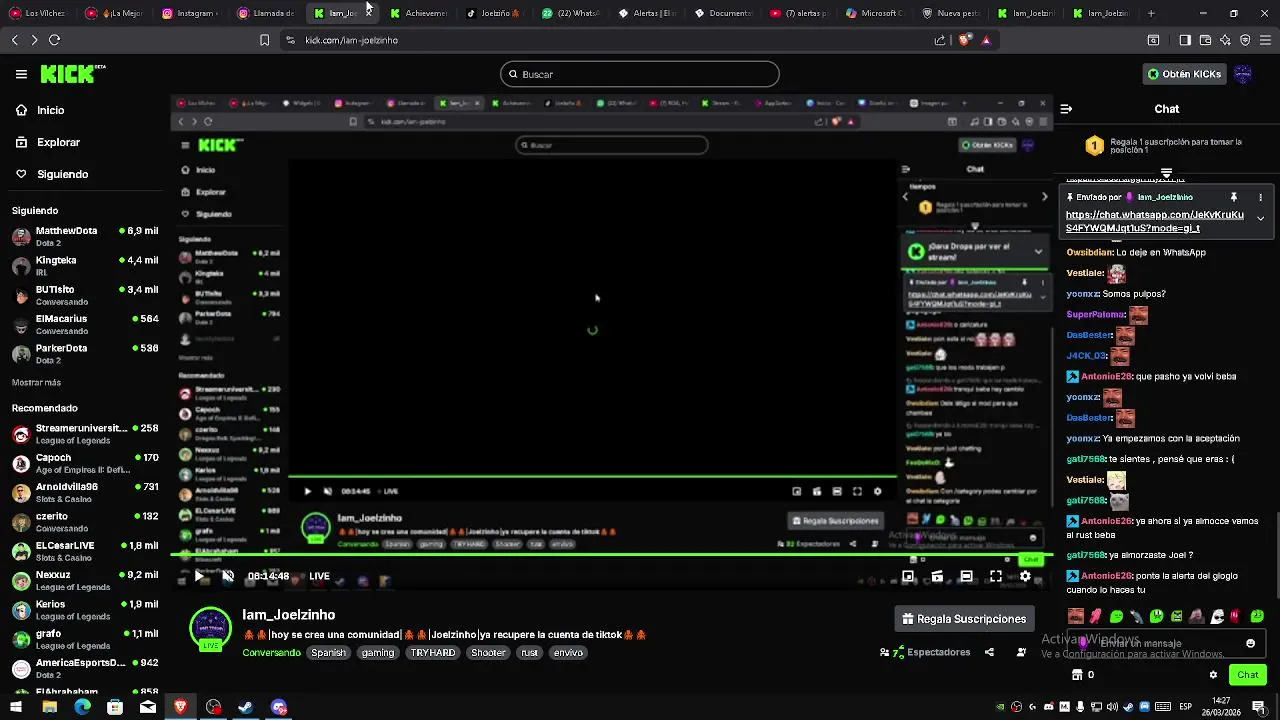Open MatthewDota channel in sidebar

(x=85, y=236)
